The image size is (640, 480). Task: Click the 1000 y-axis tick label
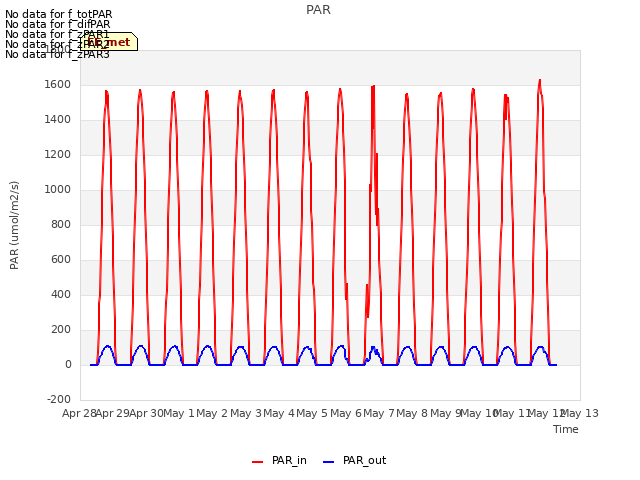tap(58, 189)
